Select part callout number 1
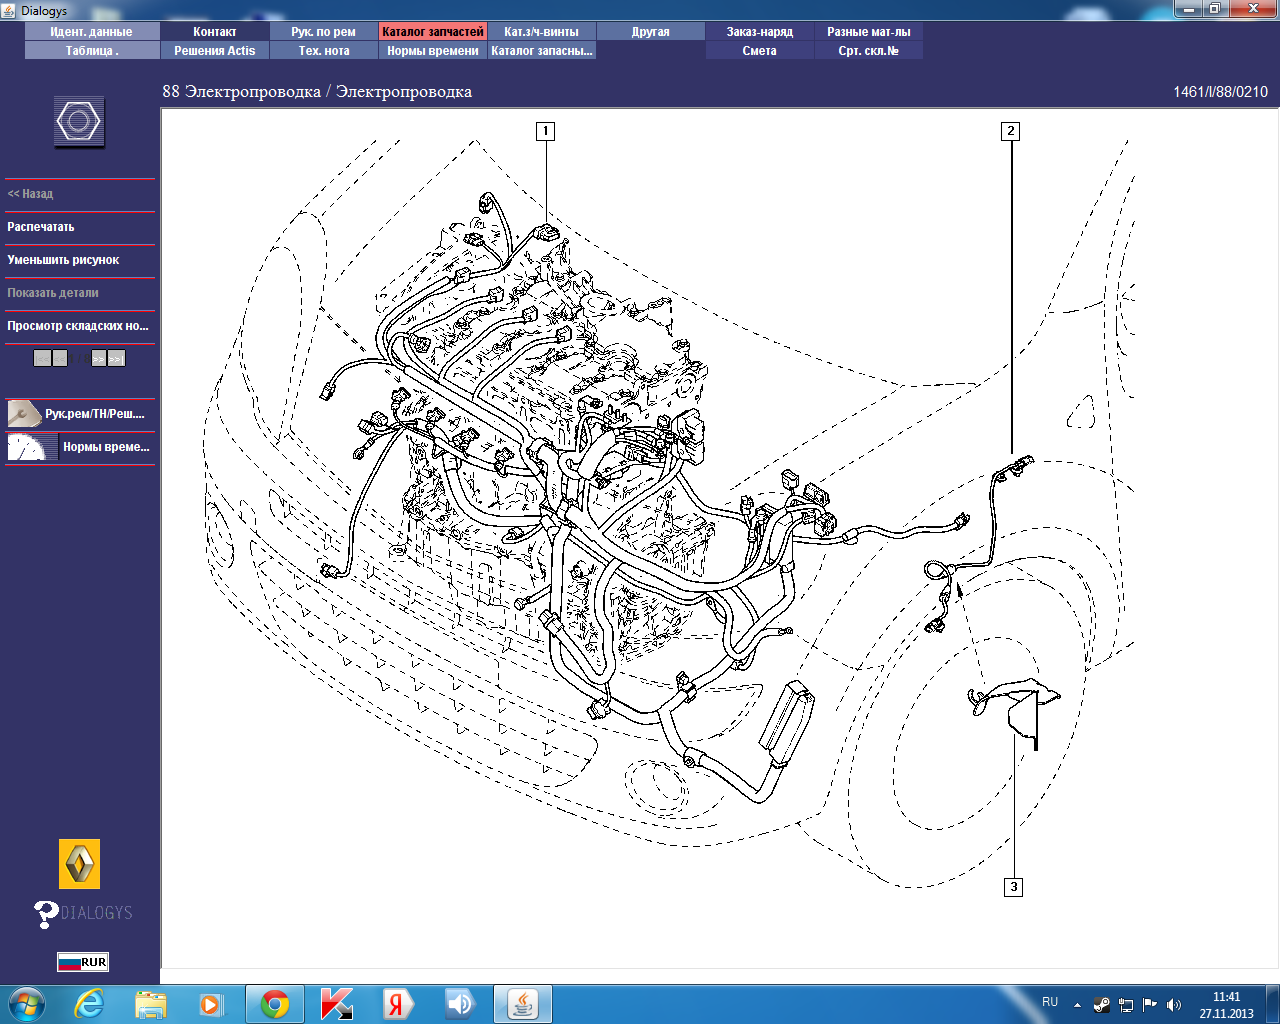Screen dimensions: 1280x1024 (x=545, y=131)
